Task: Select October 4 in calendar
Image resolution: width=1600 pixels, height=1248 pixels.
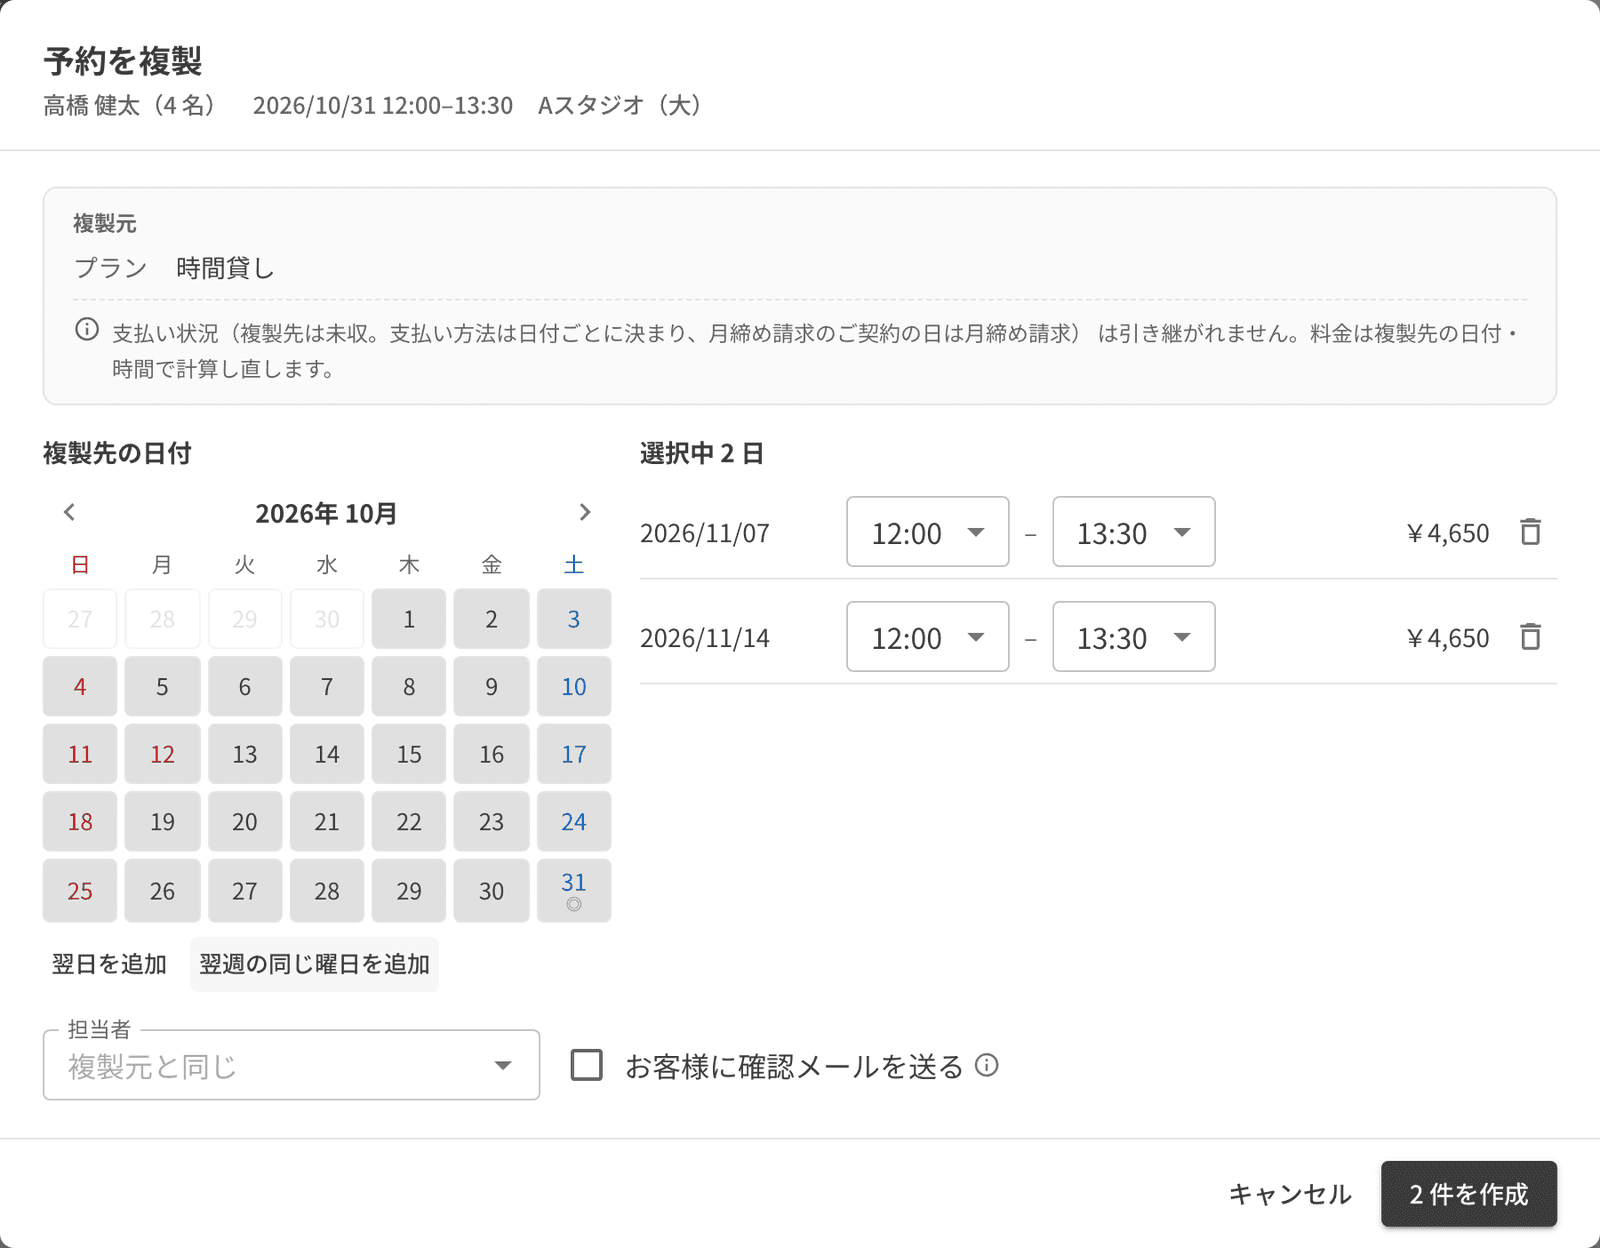Action: pyautogui.click(x=80, y=687)
